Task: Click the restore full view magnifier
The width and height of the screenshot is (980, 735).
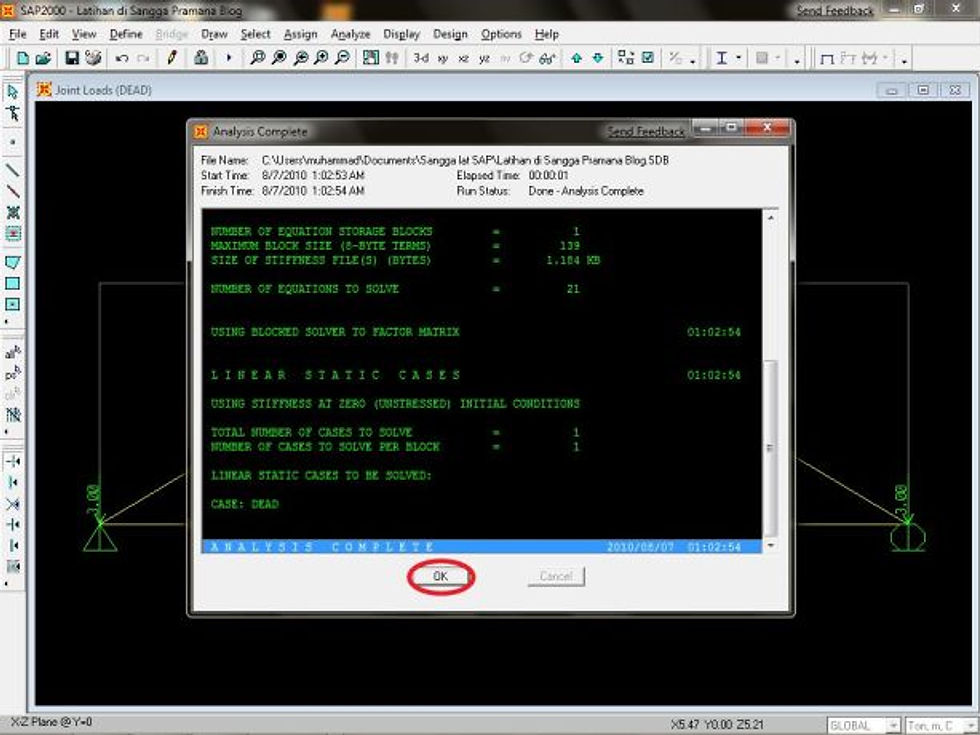Action: (x=279, y=58)
